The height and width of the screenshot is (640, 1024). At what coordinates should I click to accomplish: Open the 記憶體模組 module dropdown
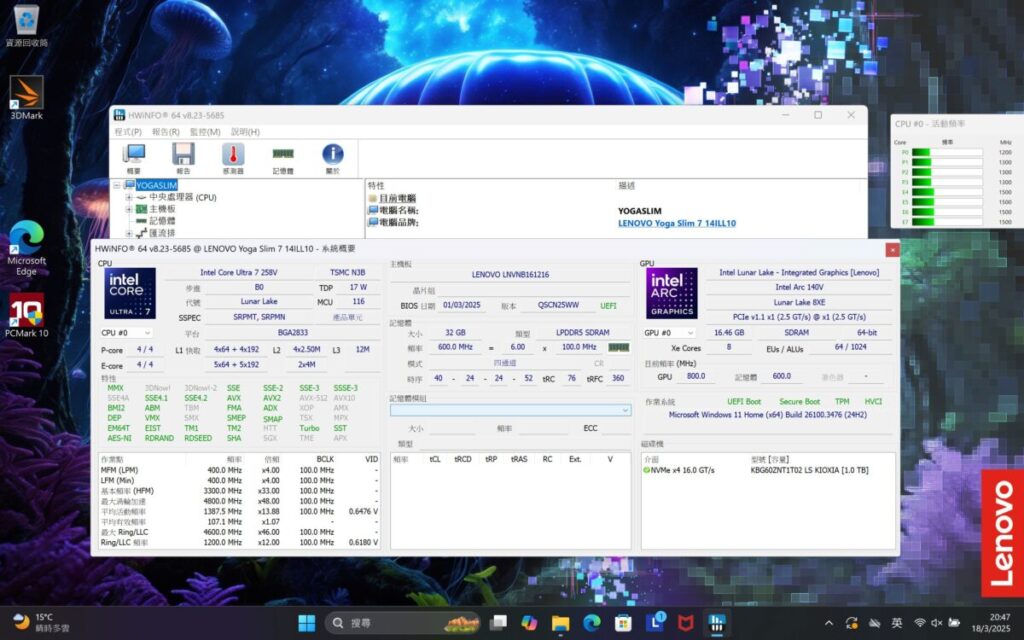tap(511, 410)
